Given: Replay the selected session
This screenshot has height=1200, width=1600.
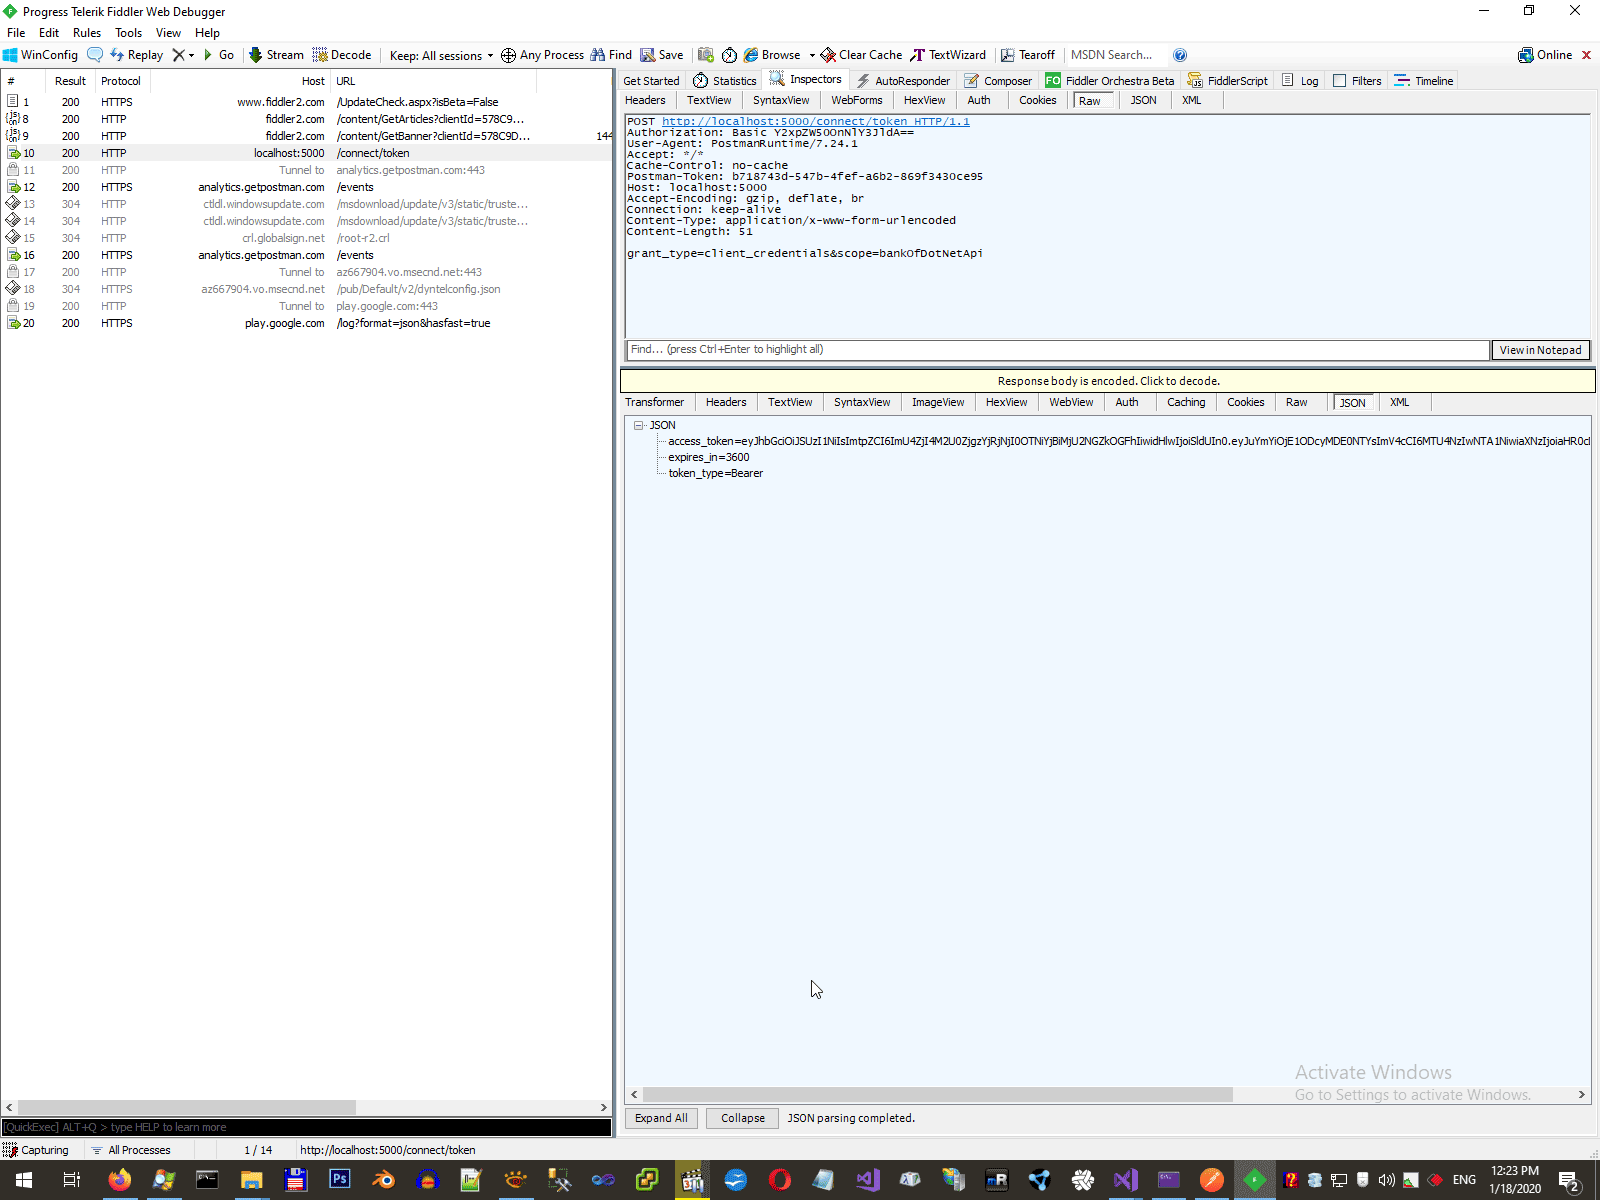Looking at the screenshot, I should point(137,55).
